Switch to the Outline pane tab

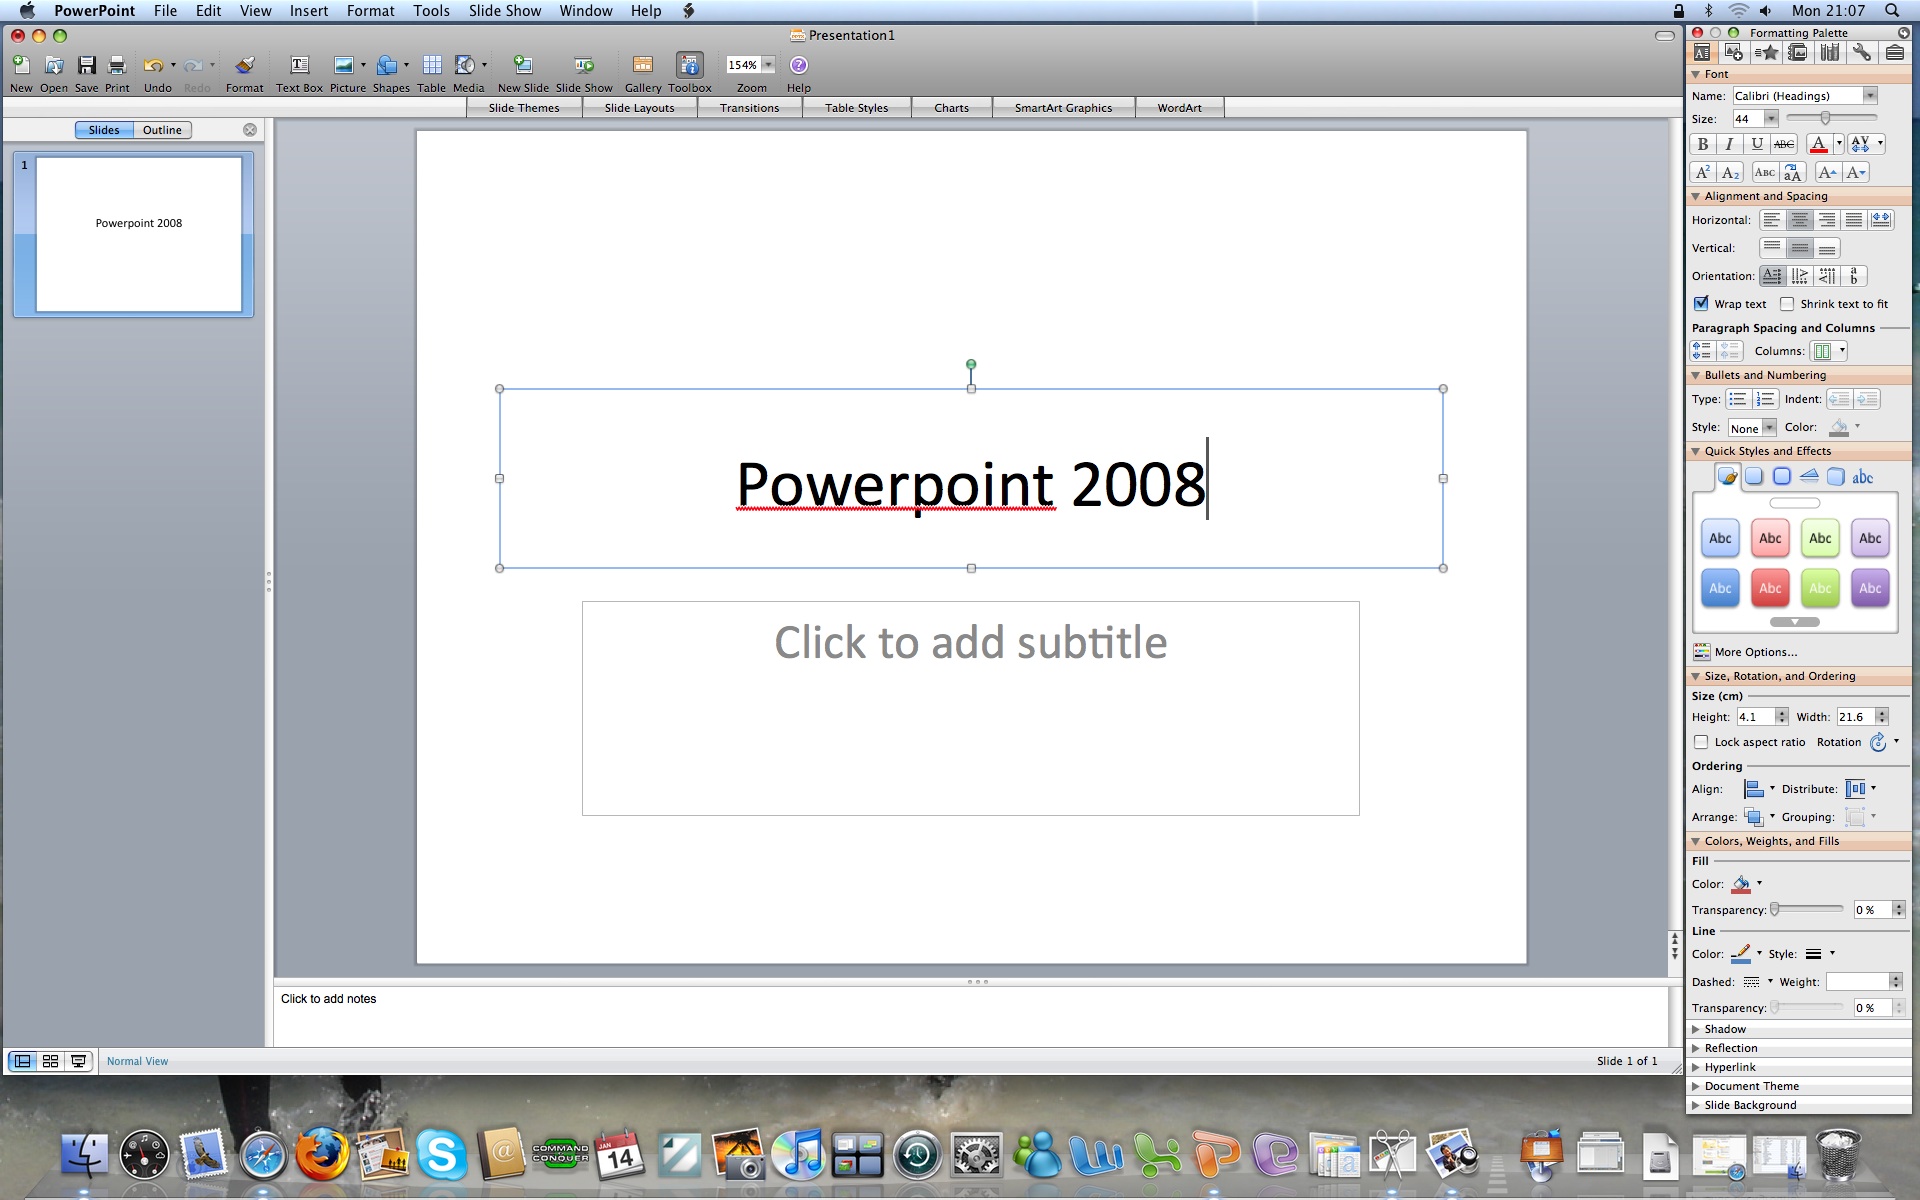point(162,130)
